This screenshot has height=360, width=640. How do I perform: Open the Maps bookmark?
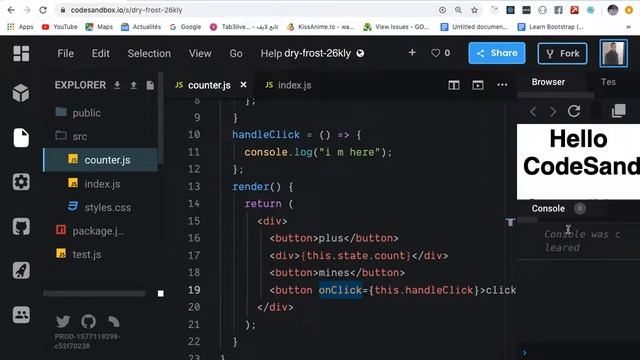(99, 27)
